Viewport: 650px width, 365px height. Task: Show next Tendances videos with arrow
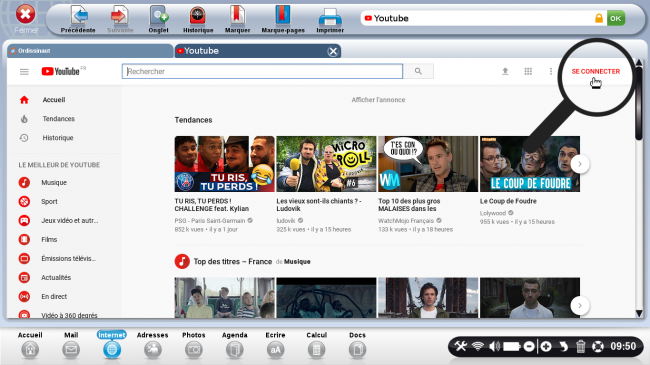[580, 164]
